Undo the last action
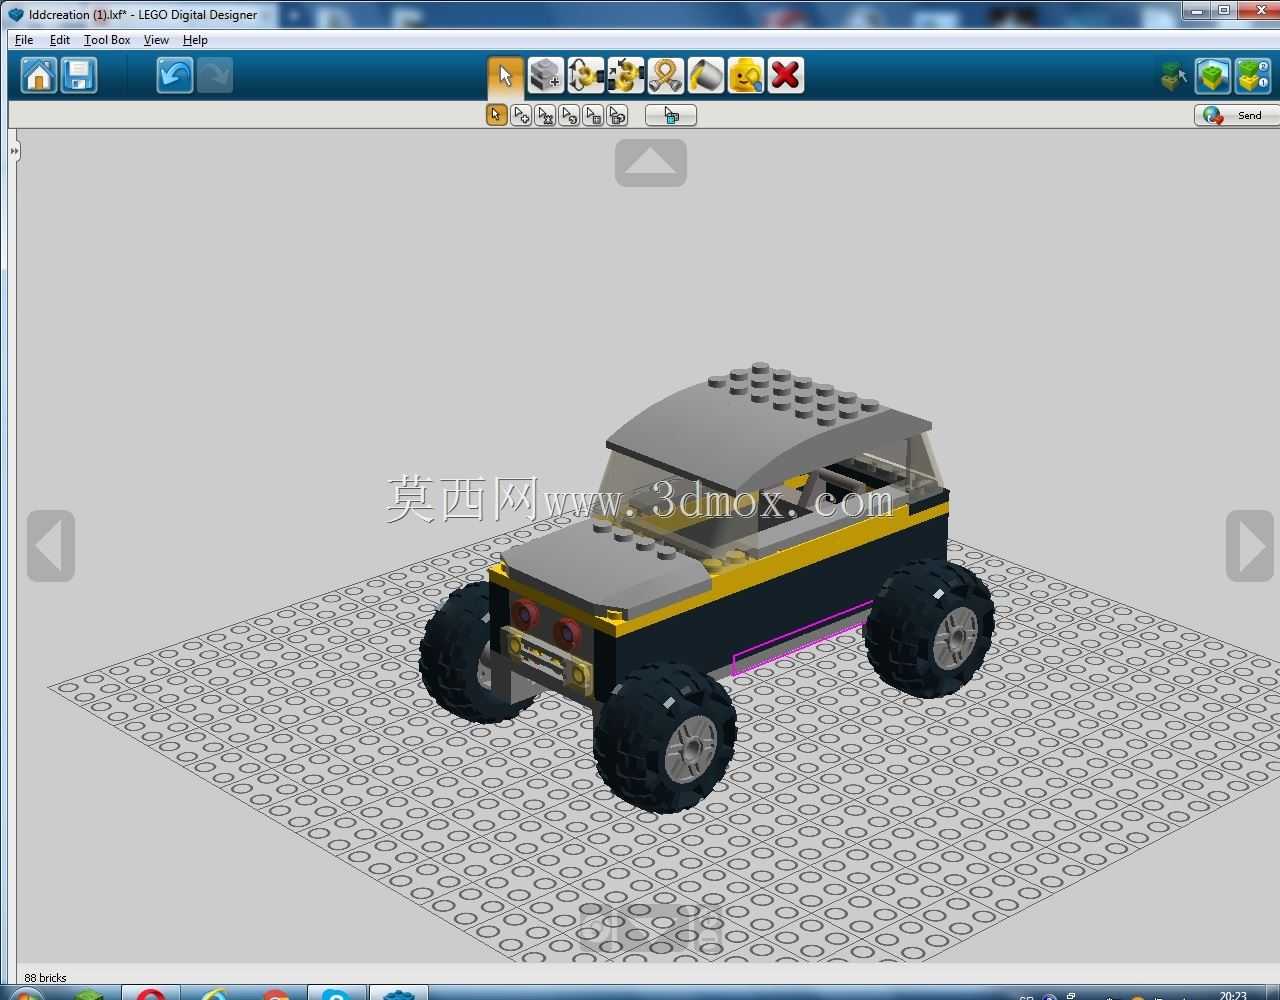This screenshot has width=1280, height=1000. tap(175, 75)
